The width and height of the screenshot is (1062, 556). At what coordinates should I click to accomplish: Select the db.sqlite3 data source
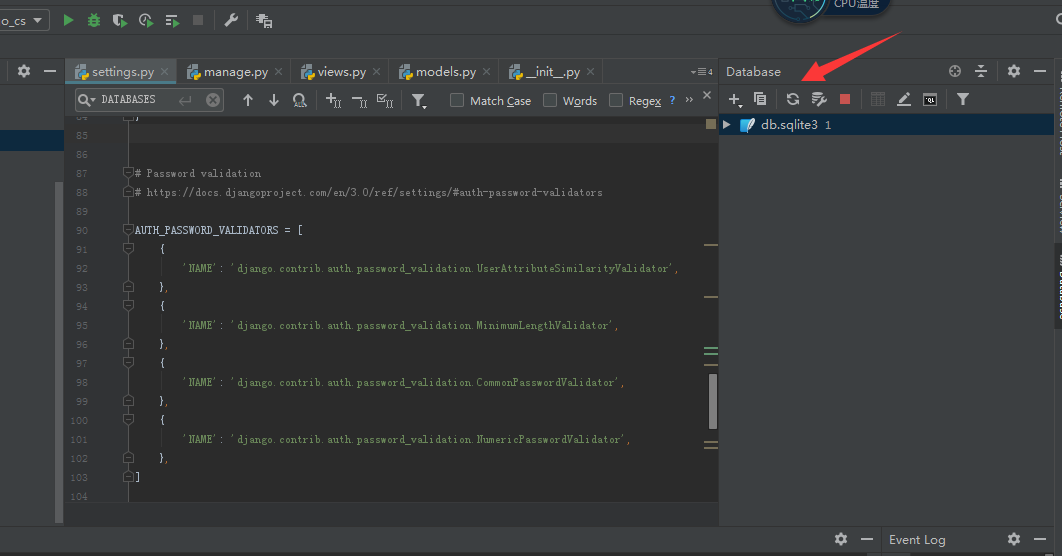pyautogui.click(x=886, y=125)
